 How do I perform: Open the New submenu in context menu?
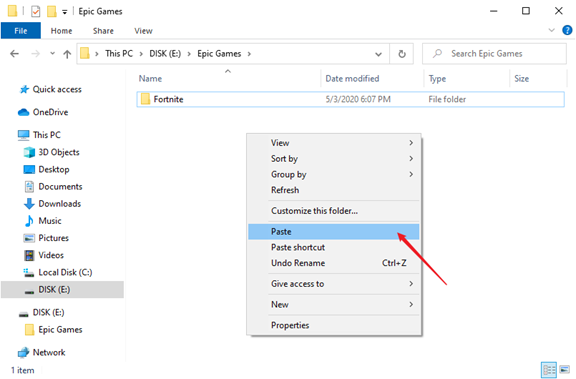coord(334,304)
